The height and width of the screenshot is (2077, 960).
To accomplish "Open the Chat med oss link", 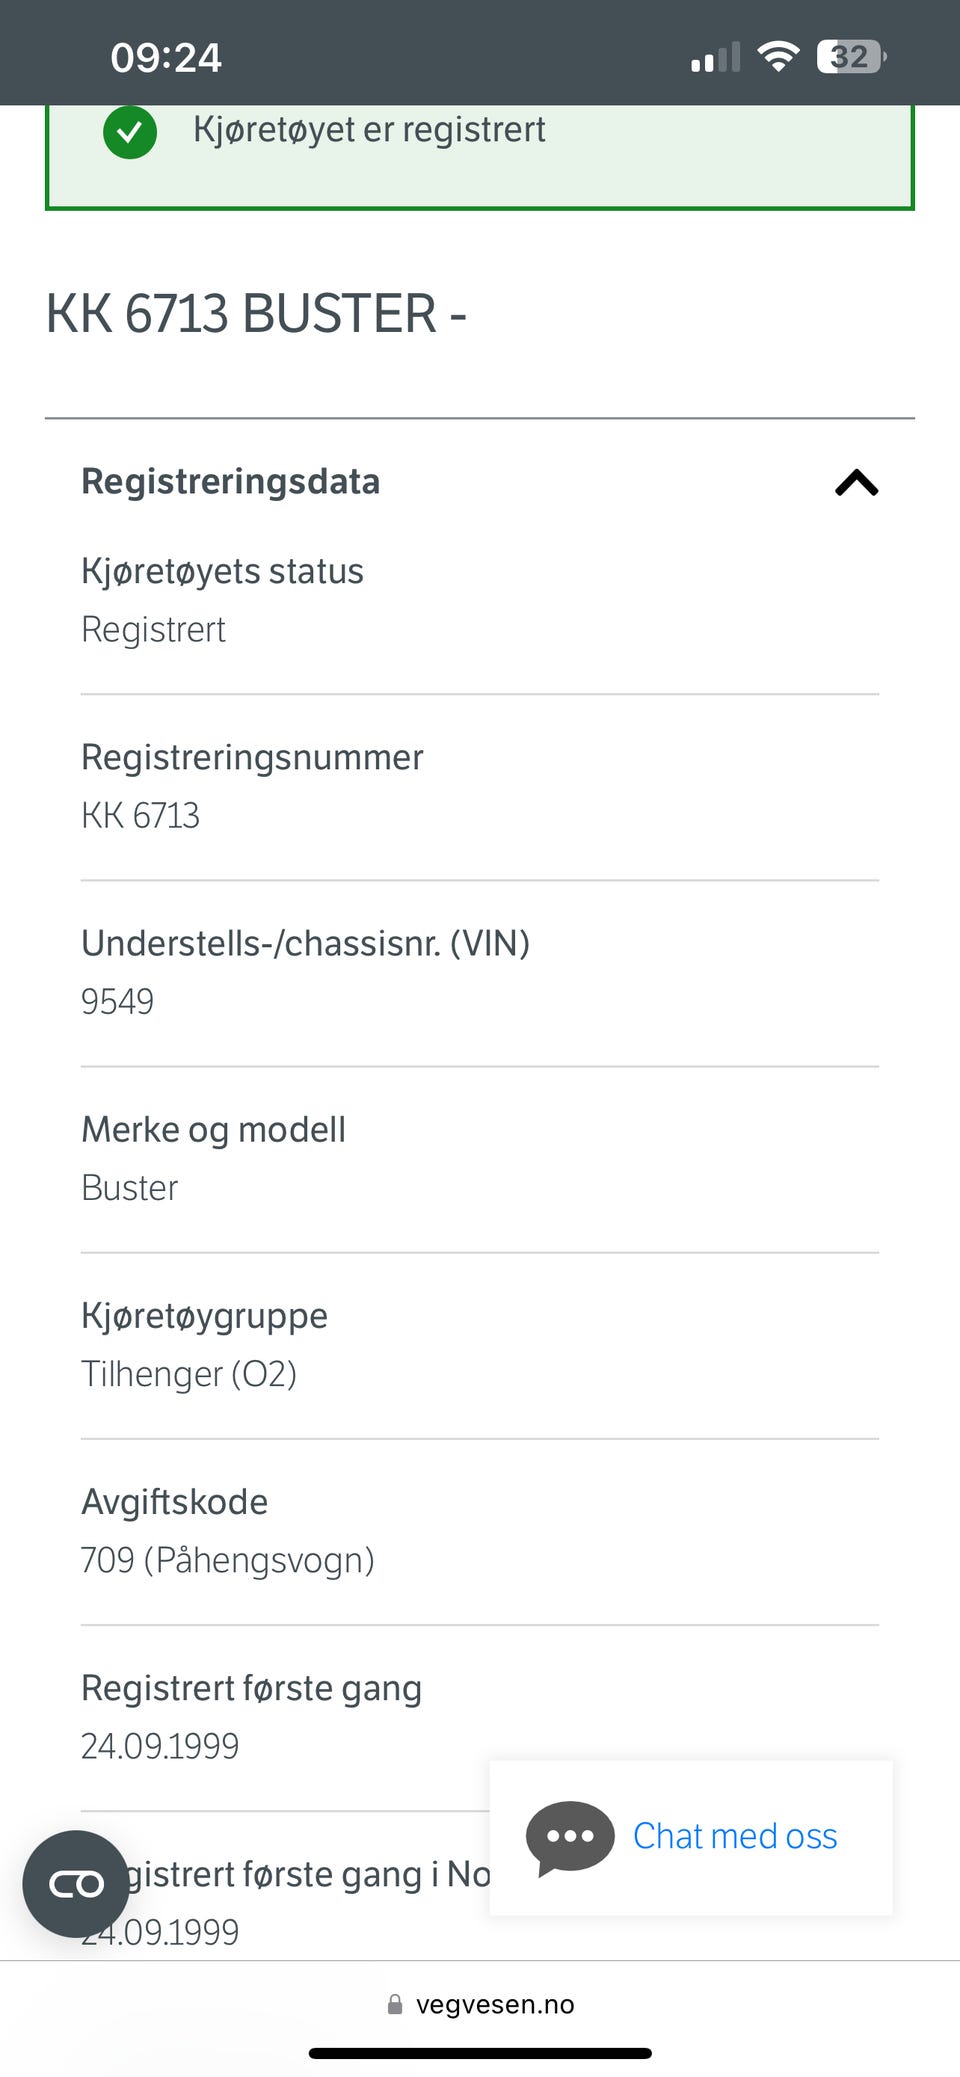I will (x=735, y=1836).
